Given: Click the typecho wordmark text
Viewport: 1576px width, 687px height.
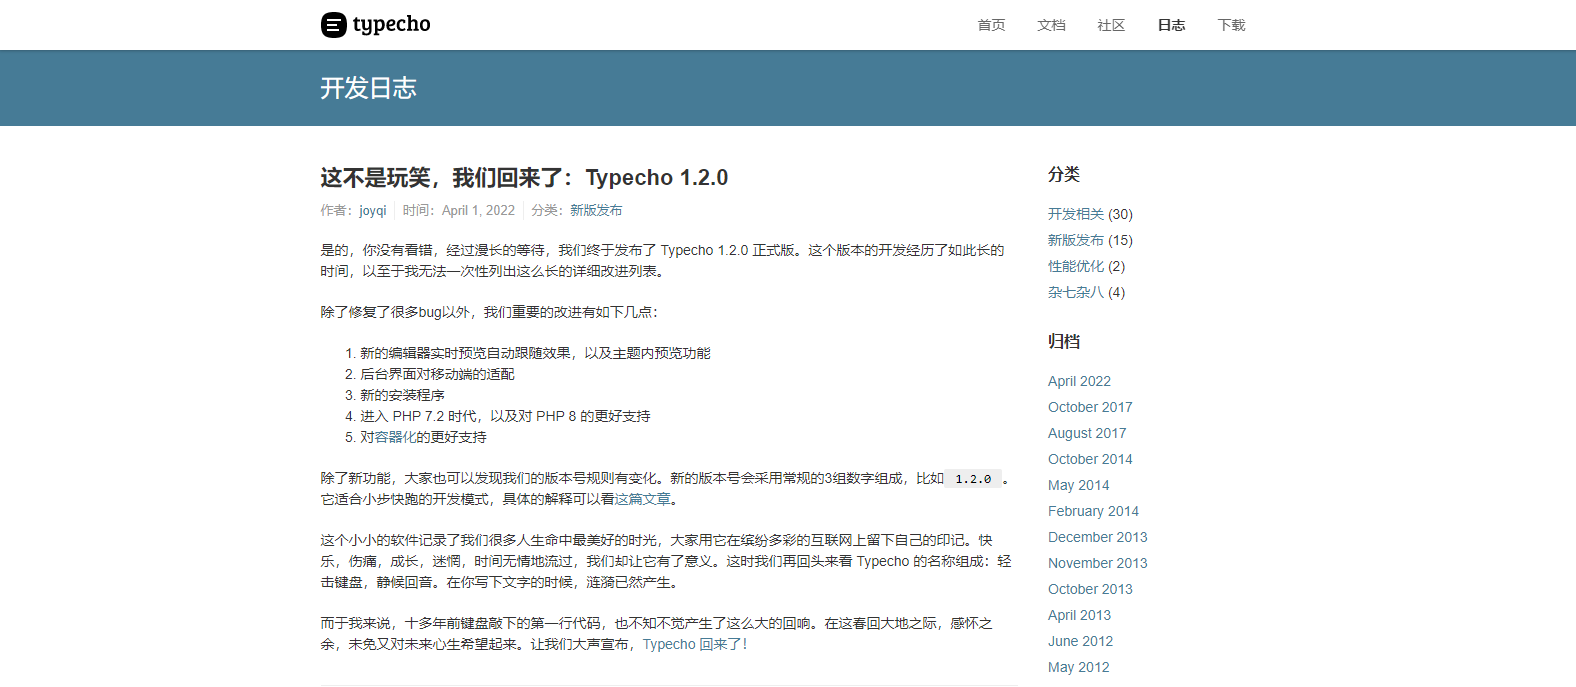Looking at the screenshot, I should [x=391, y=25].
